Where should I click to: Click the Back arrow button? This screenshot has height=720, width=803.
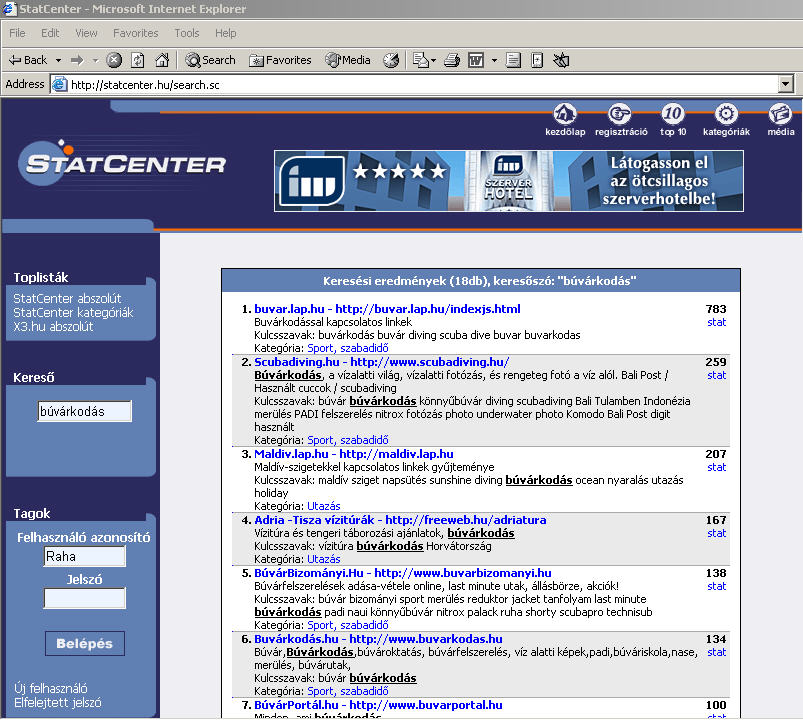[x=28, y=60]
